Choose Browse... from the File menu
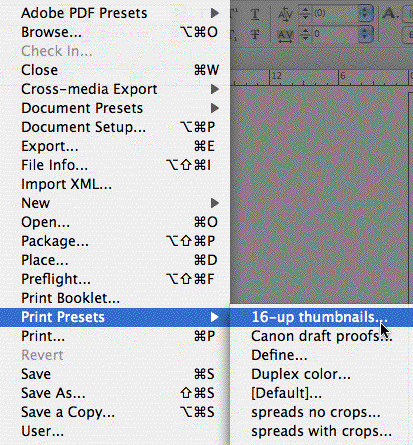Viewport: 413px width, 445px height. click(115, 32)
